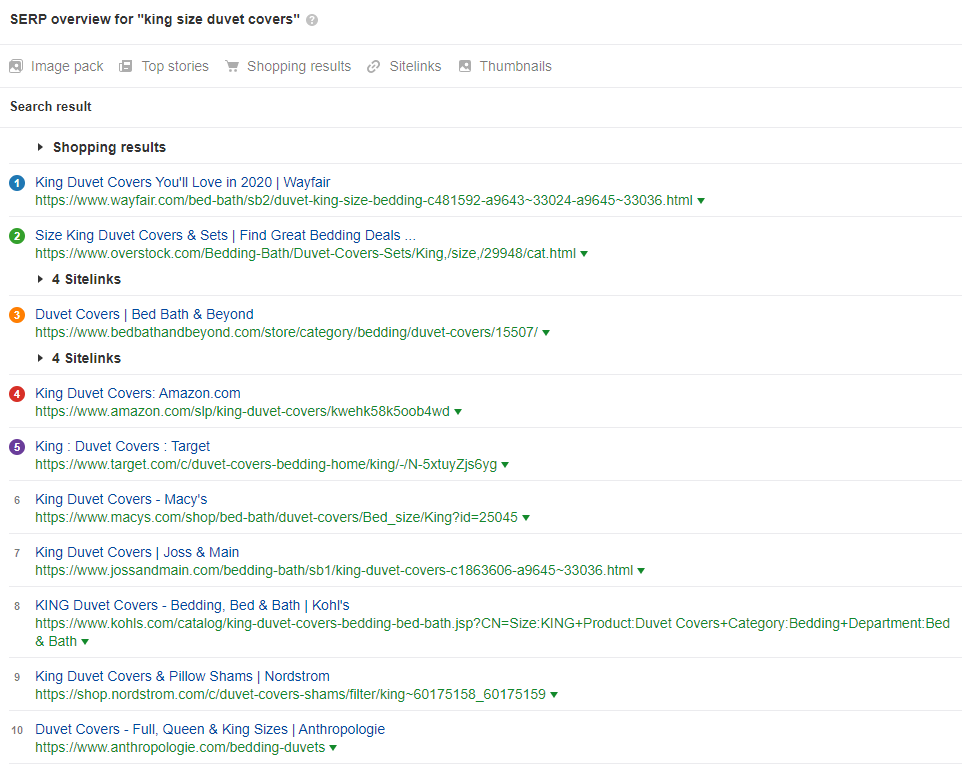
Task: Click the shop.nordstrom.com green URL
Action: [290, 695]
